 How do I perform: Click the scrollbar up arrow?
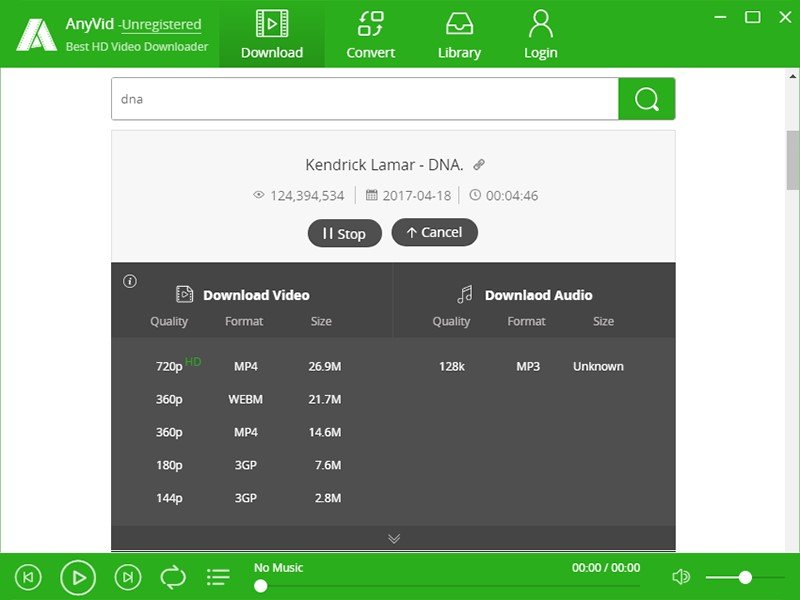793,77
